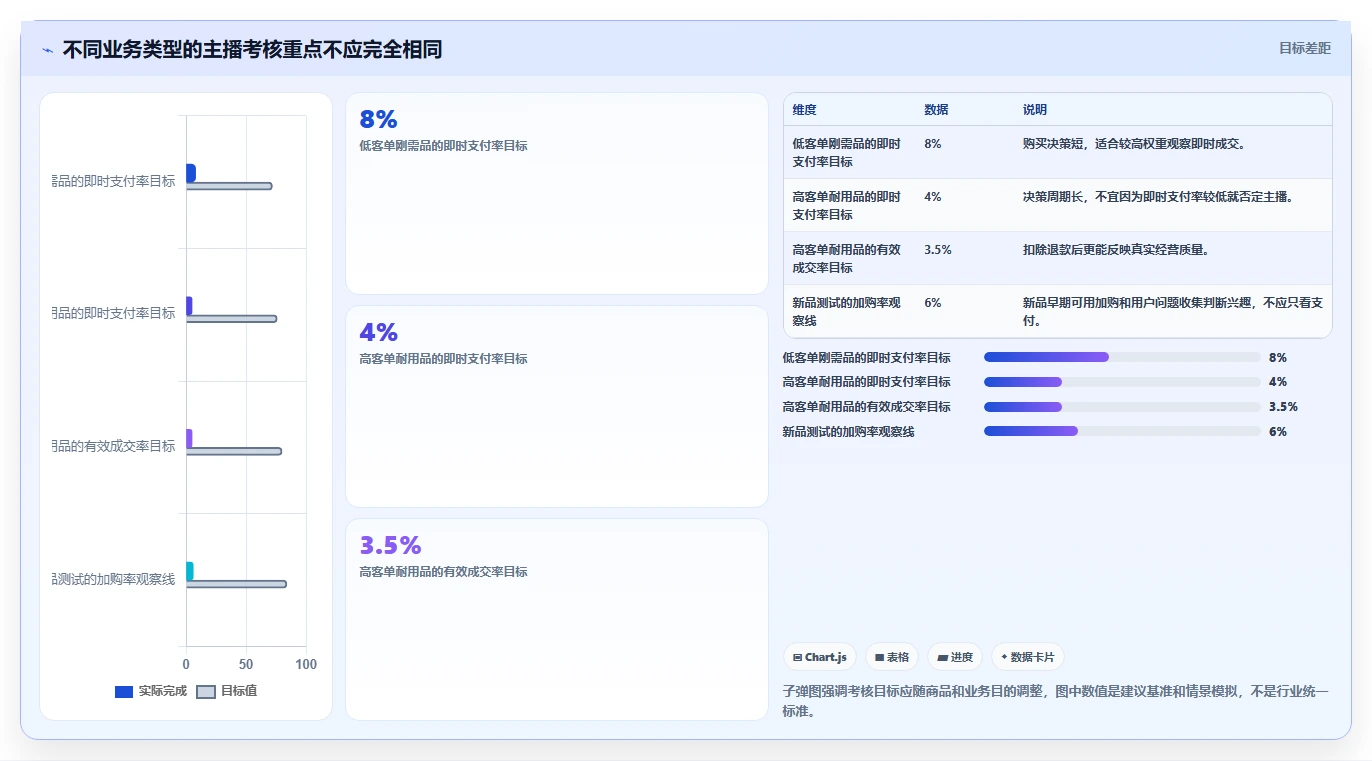Click the 新品测试的加购率观察线 label in the progress list
The image size is (1372, 761).
pos(848,432)
